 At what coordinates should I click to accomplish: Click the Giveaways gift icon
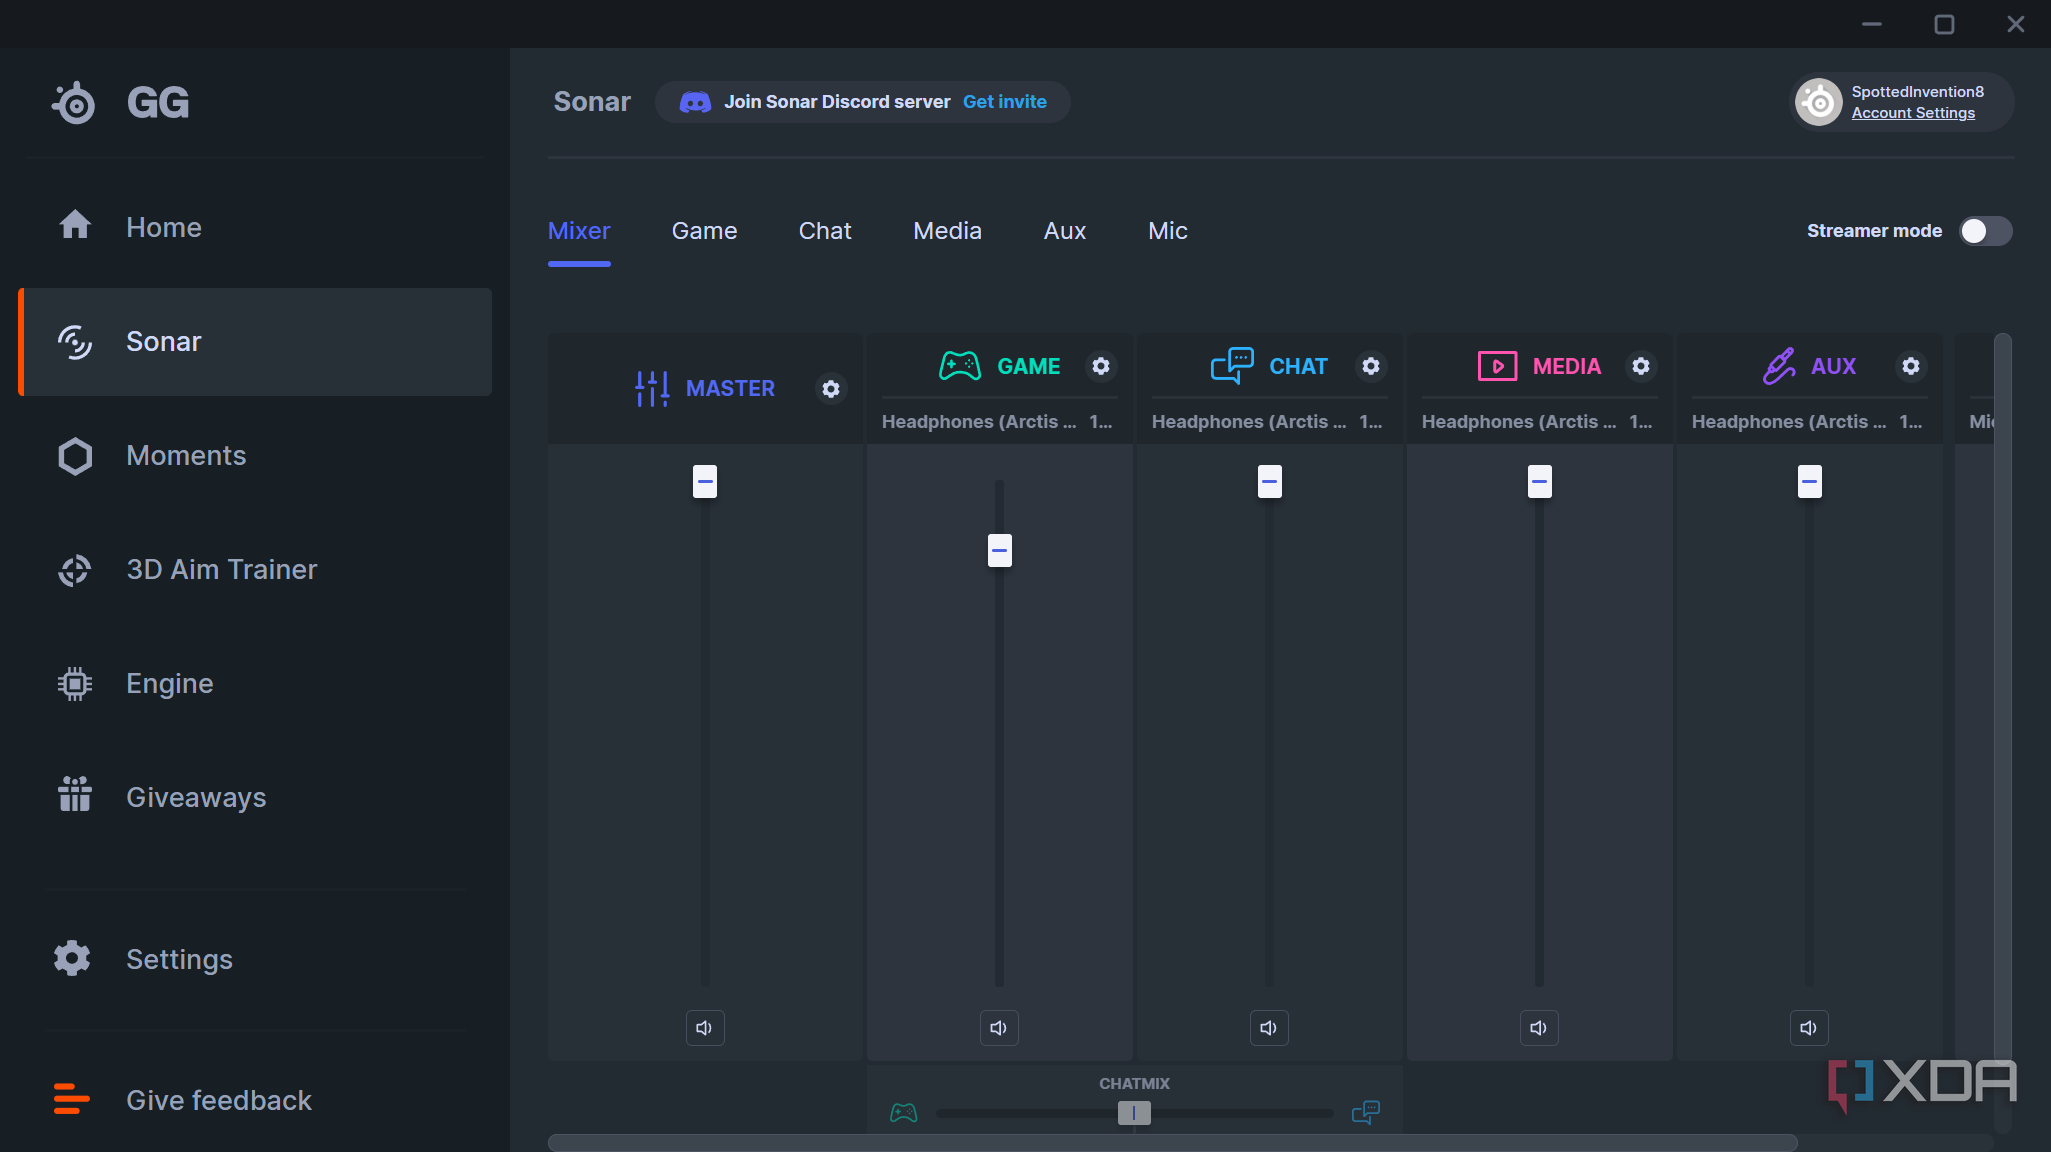point(75,794)
